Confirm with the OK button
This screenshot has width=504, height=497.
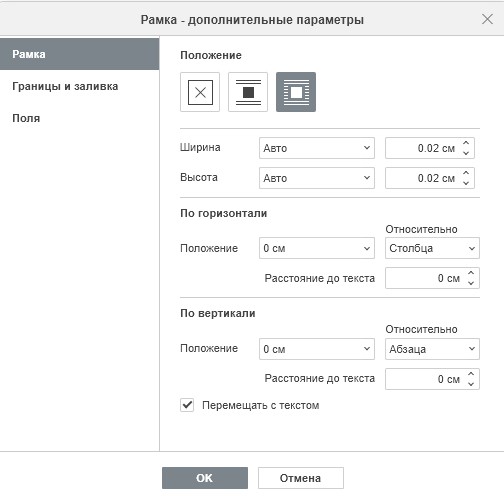coord(205,478)
